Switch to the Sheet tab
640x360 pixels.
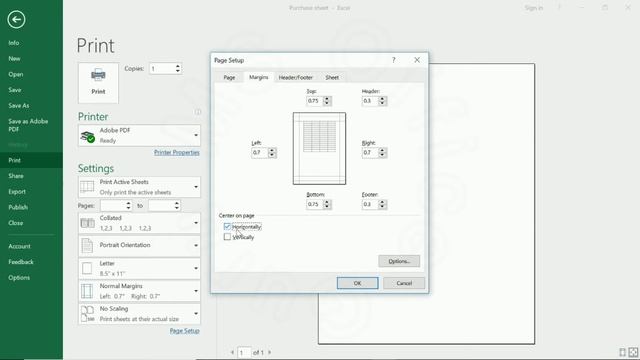click(x=332, y=77)
